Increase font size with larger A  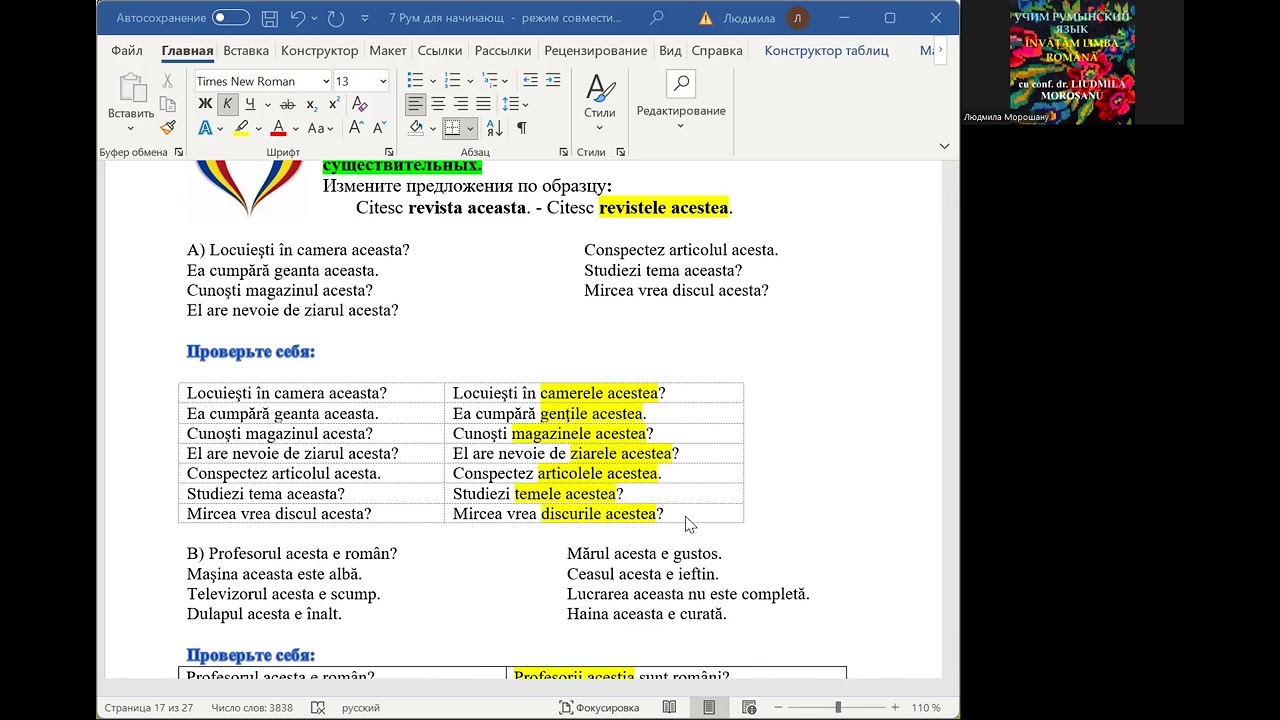pos(356,128)
